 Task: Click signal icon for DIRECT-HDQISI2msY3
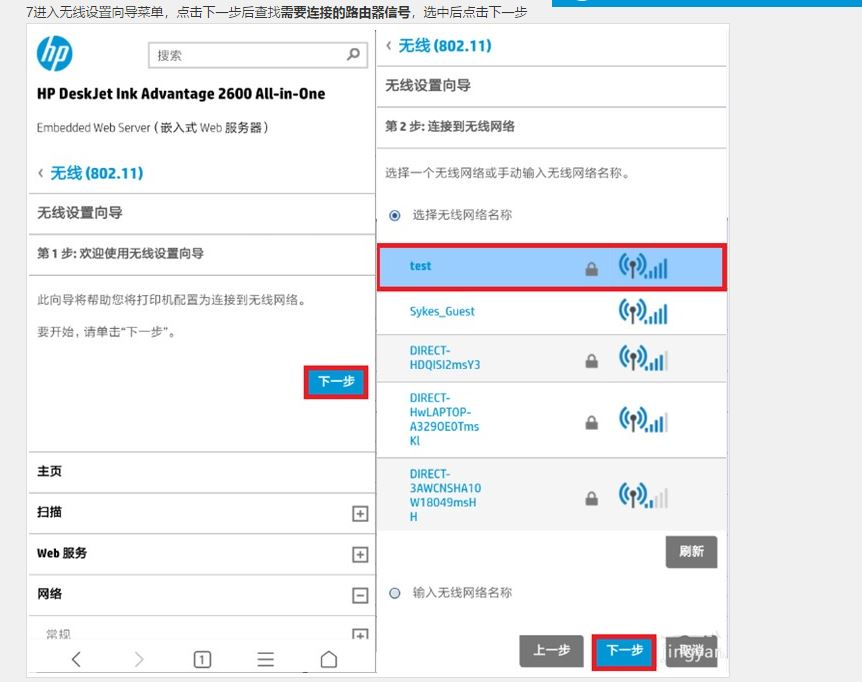click(643, 358)
